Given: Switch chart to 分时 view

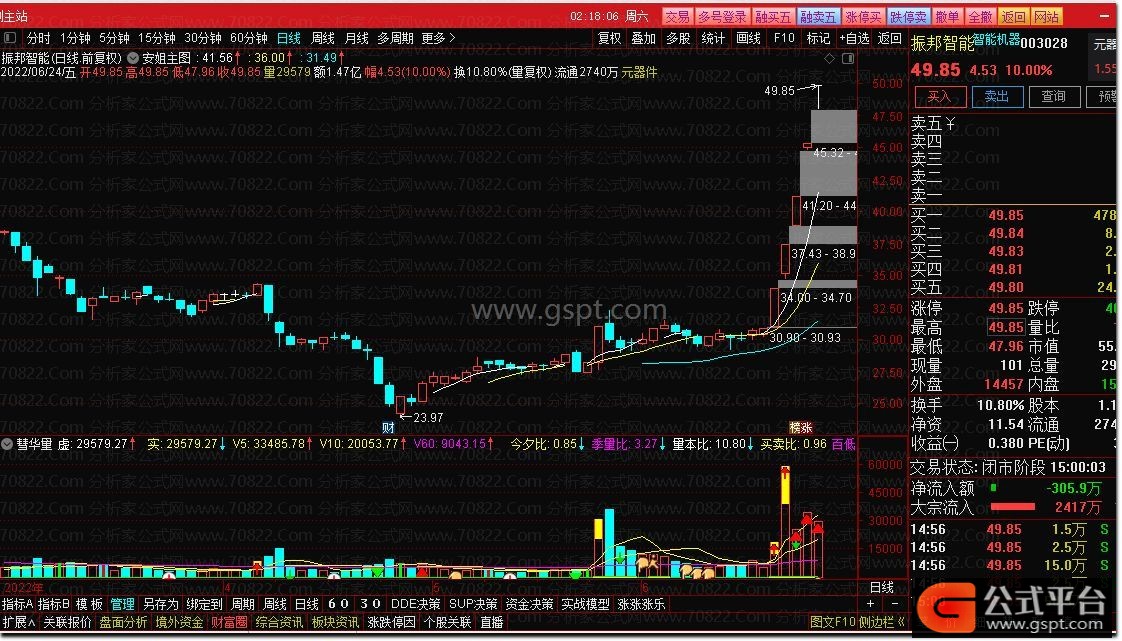Looking at the screenshot, I should point(39,38).
